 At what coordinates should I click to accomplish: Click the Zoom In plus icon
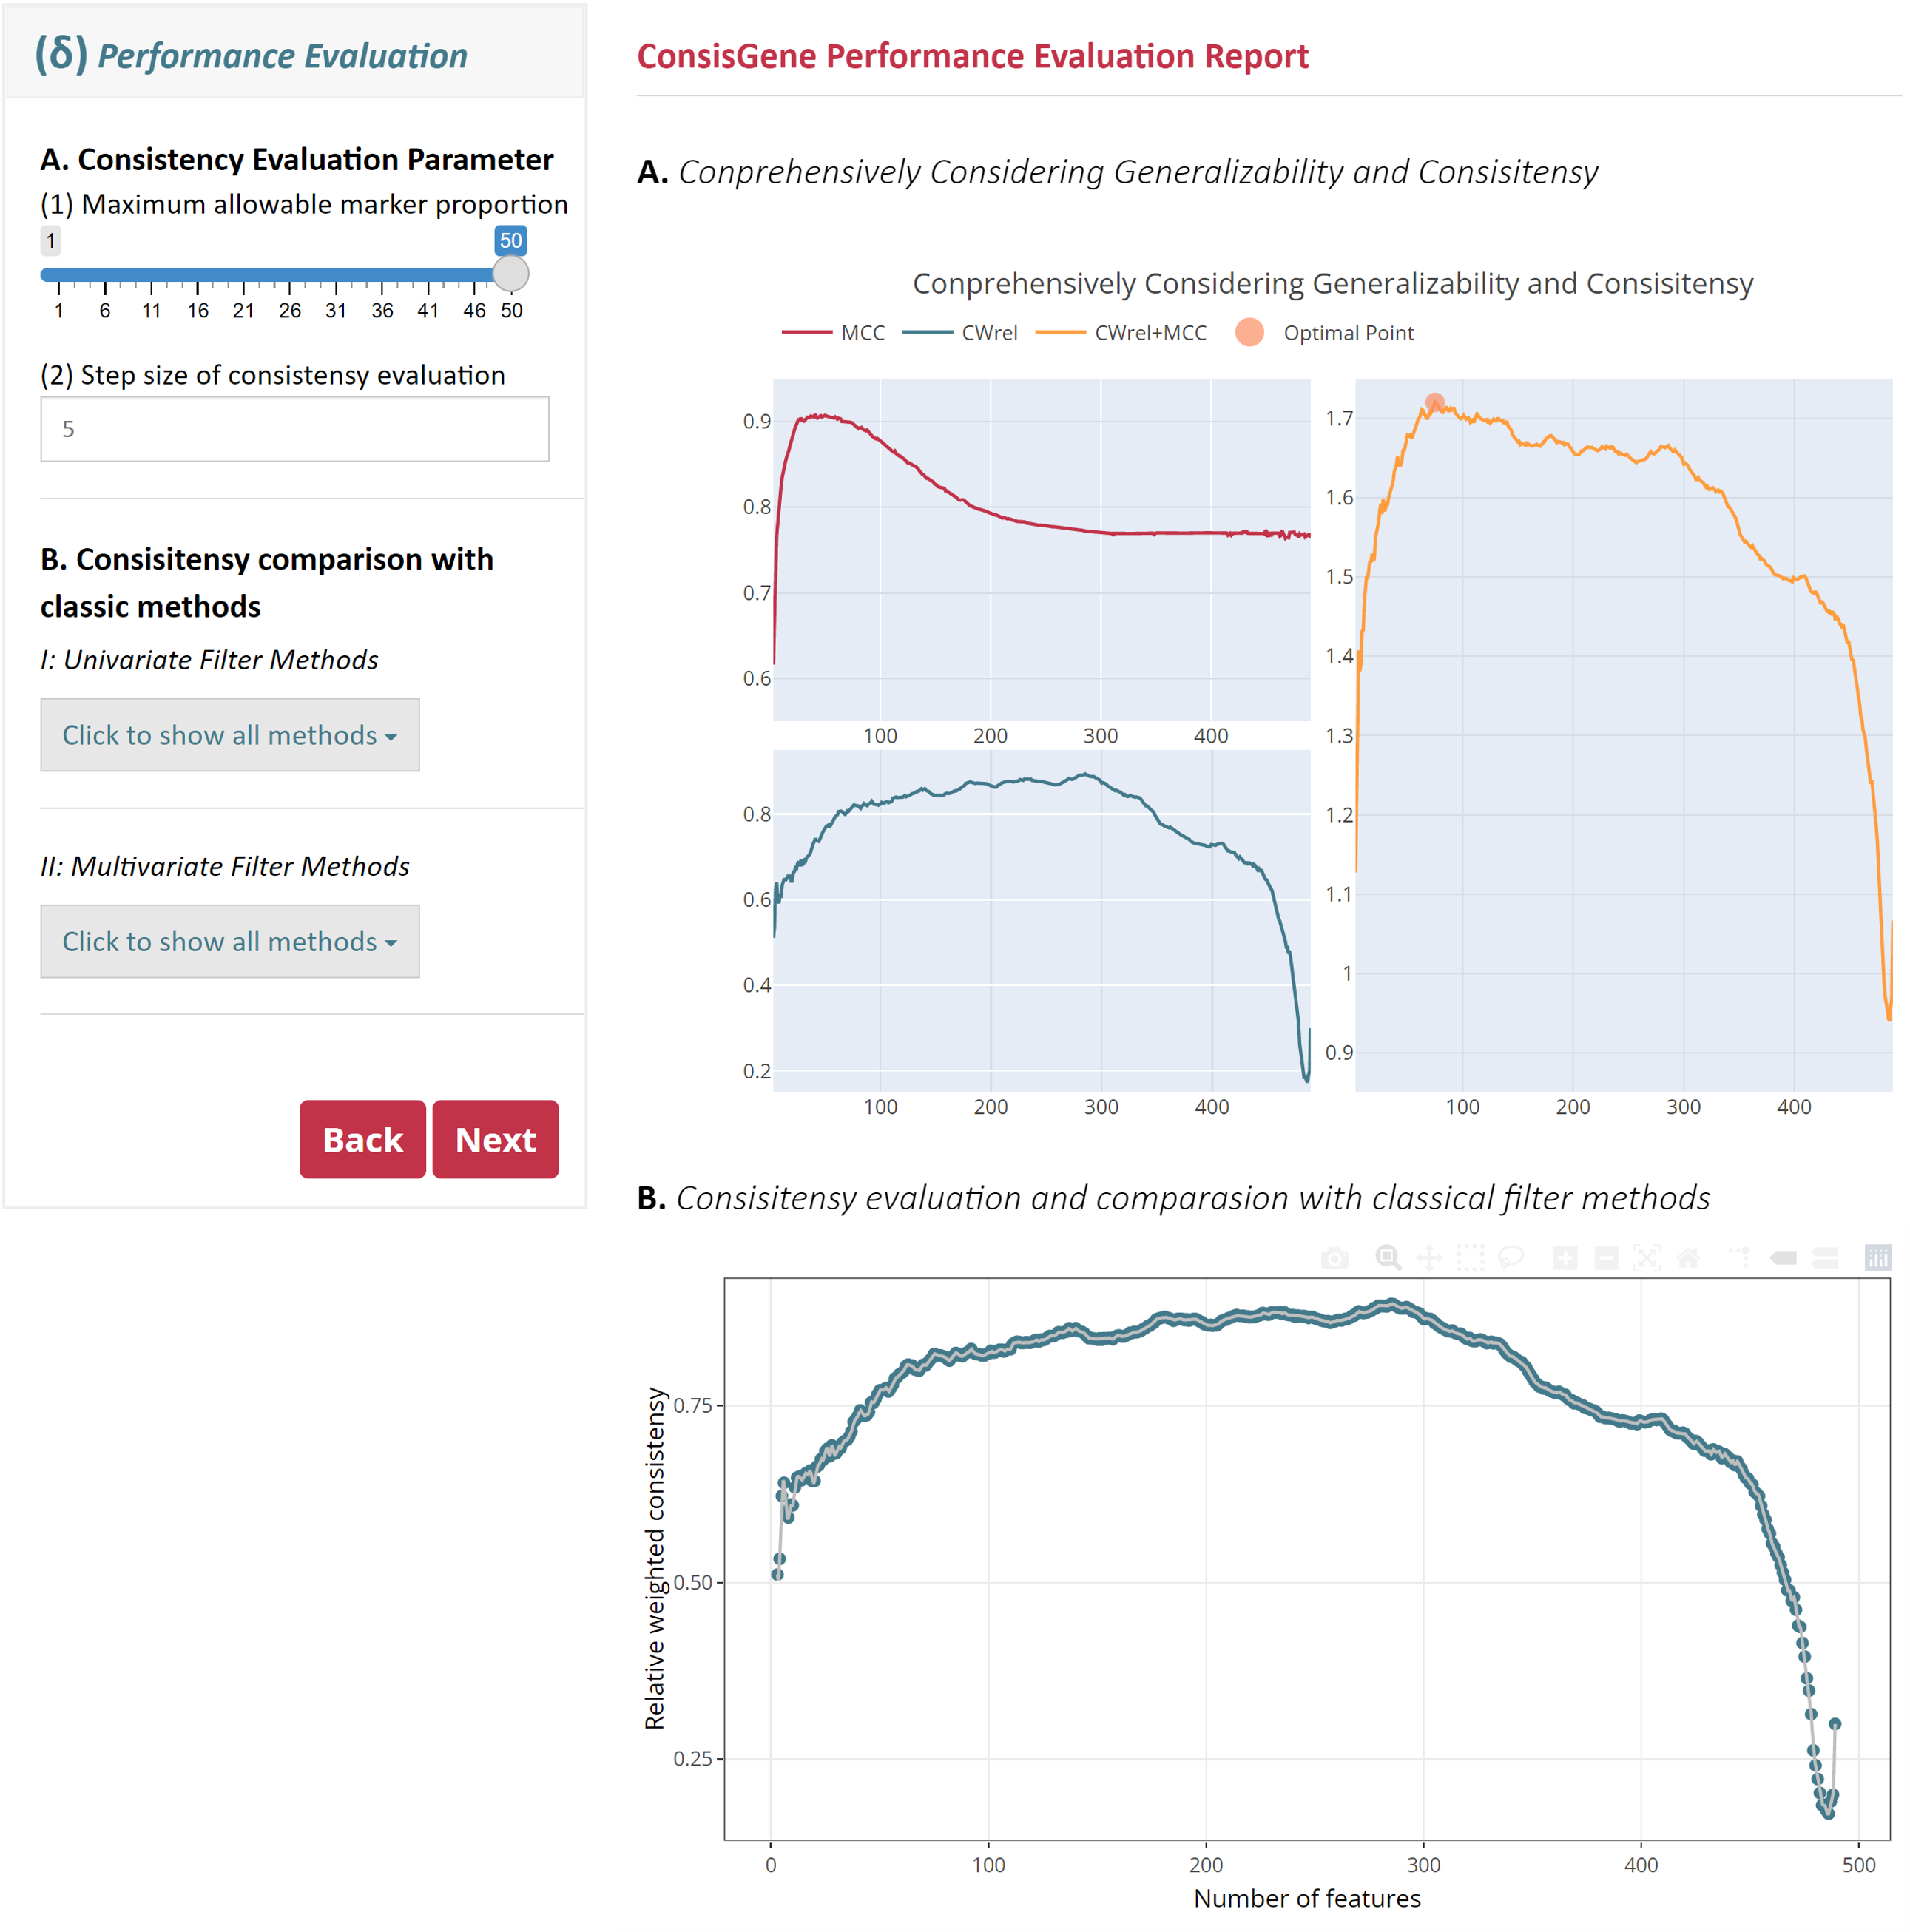coord(1565,1258)
